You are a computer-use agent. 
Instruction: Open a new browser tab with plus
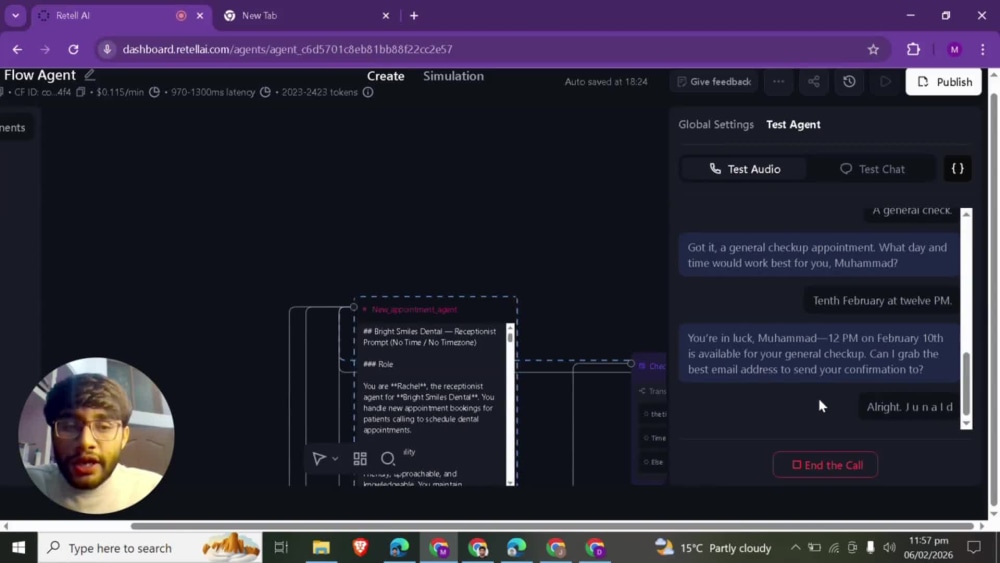tap(414, 15)
